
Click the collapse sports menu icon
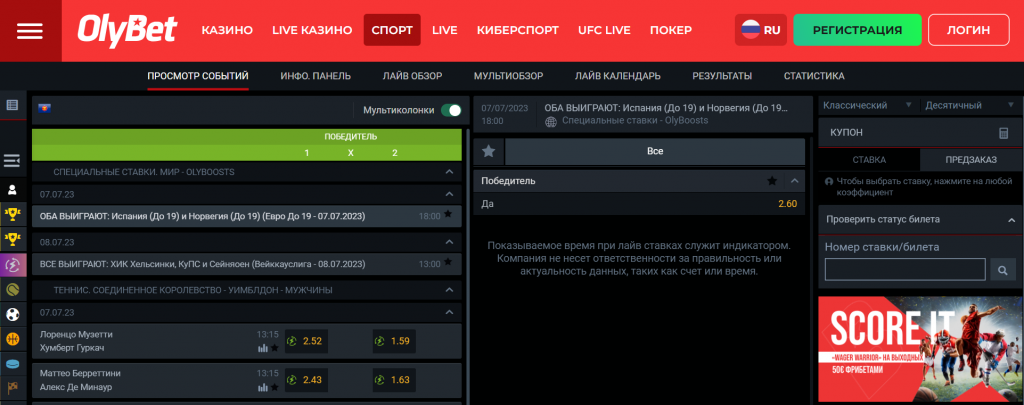click(x=12, y=160)
